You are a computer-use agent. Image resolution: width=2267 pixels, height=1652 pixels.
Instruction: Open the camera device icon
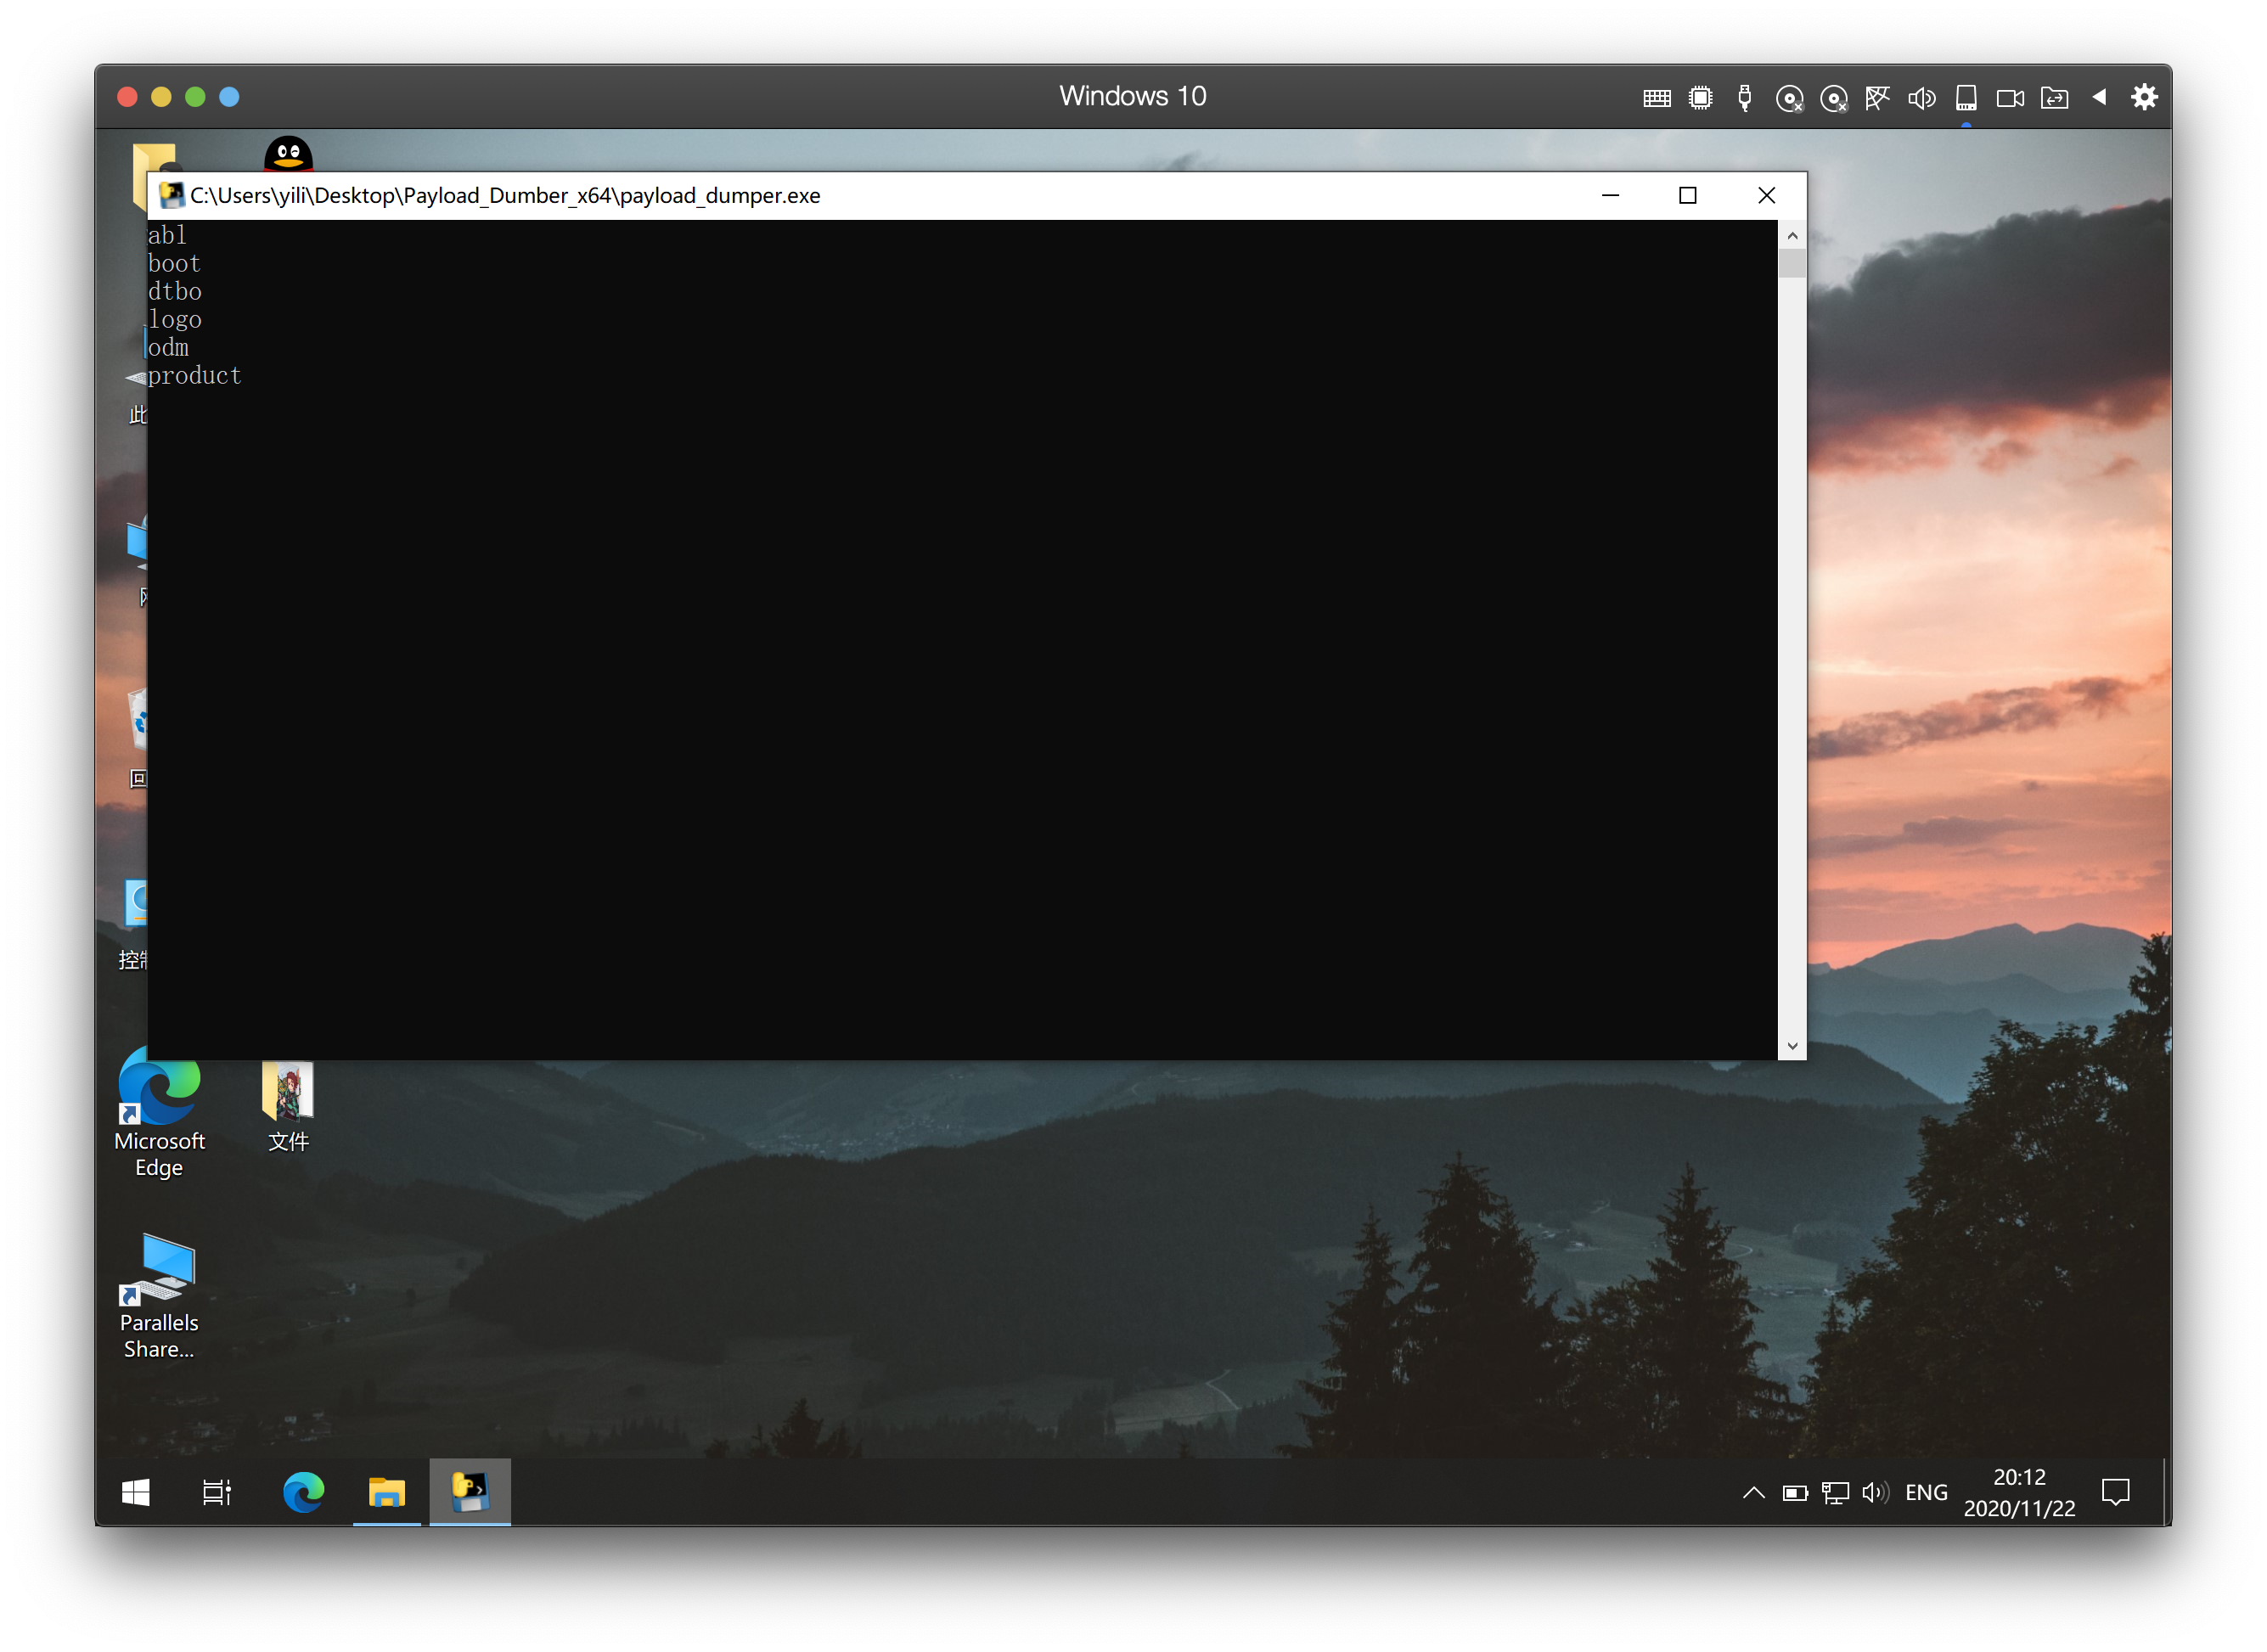(x=2010, y=98)
